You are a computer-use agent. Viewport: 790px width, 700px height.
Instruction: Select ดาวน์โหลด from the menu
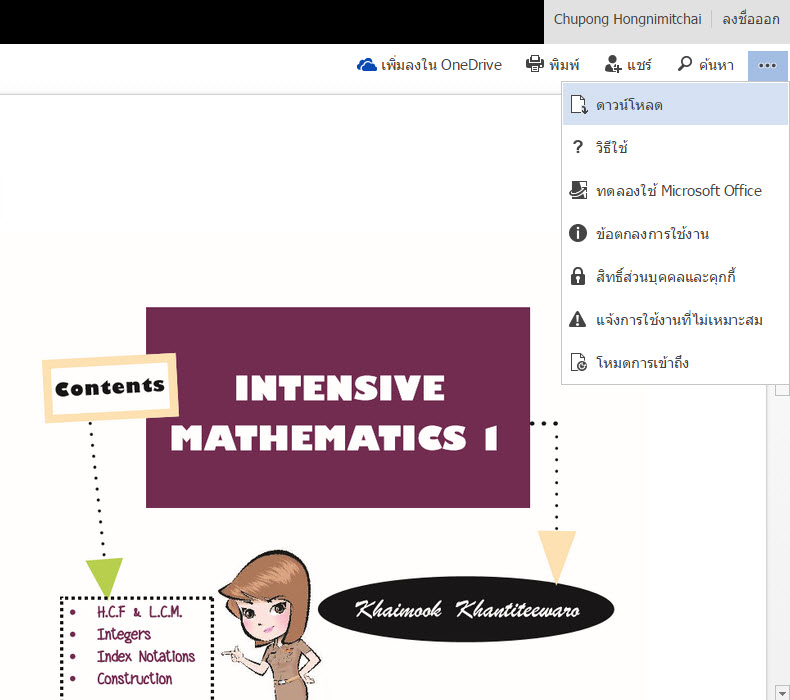point(675,105)
